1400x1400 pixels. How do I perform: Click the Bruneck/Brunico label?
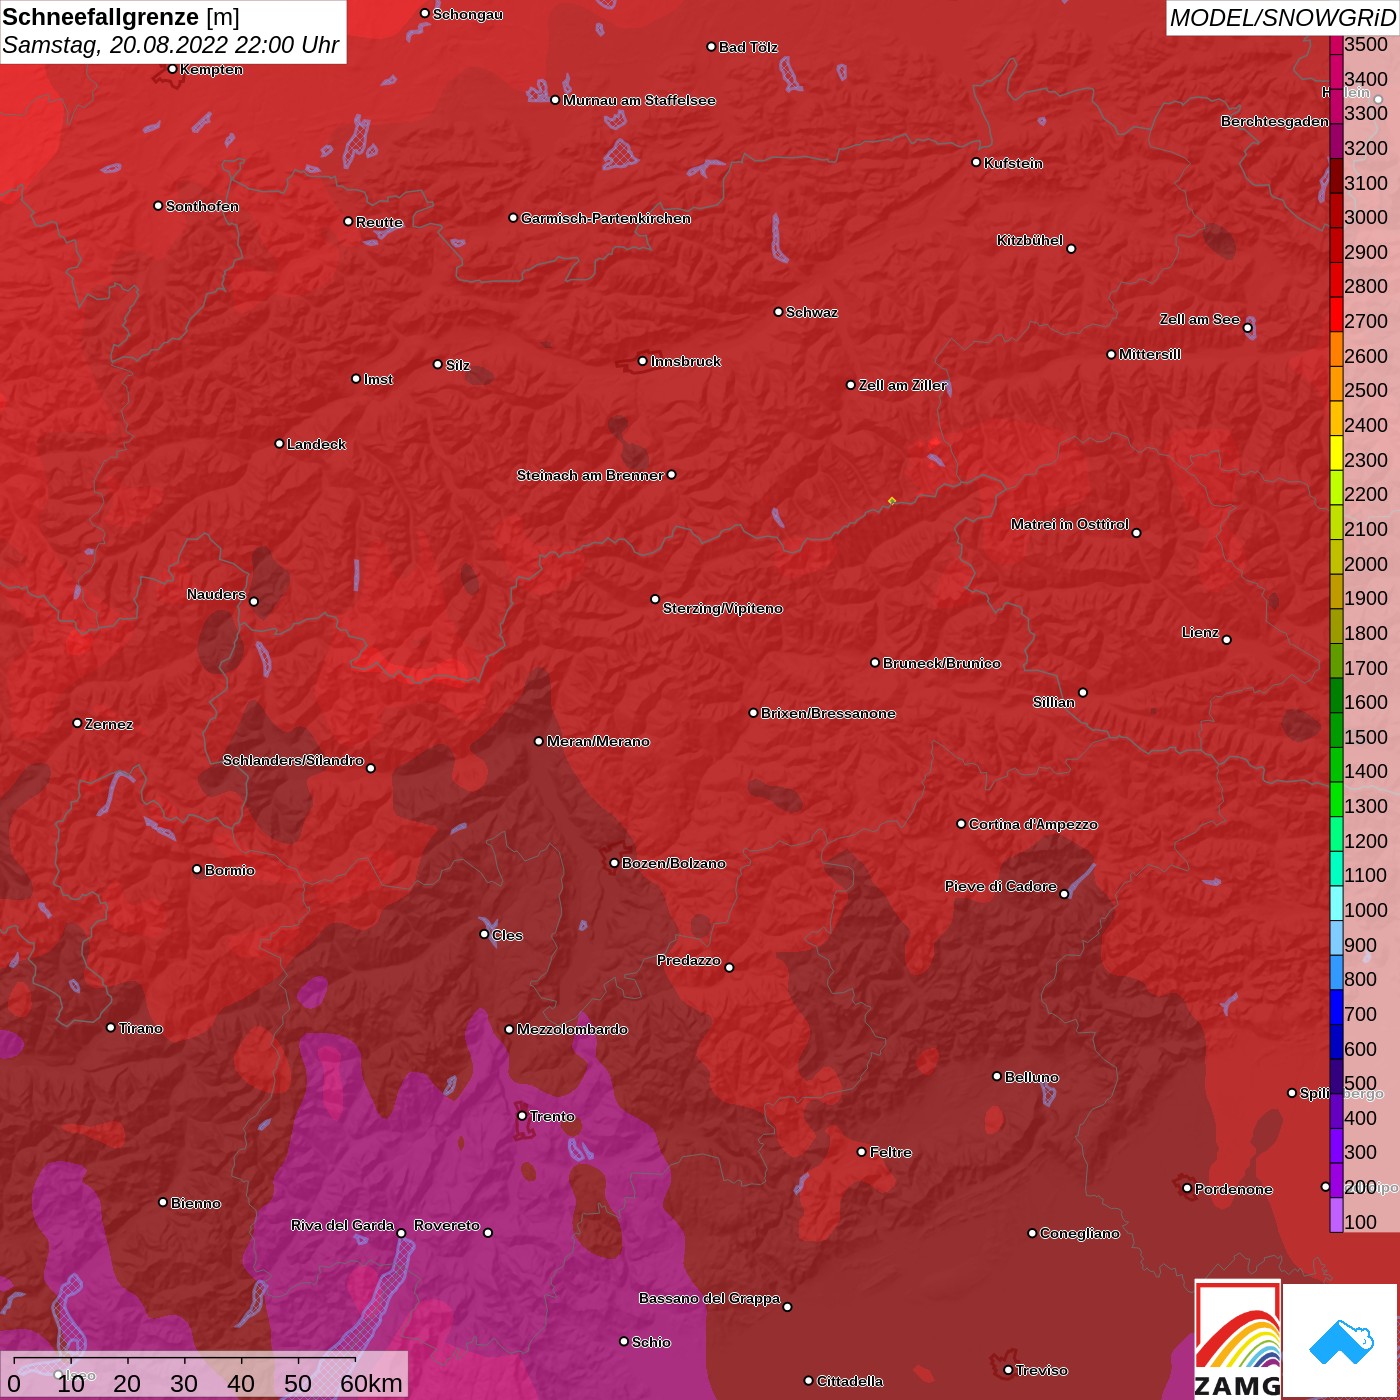pos(941,663)
